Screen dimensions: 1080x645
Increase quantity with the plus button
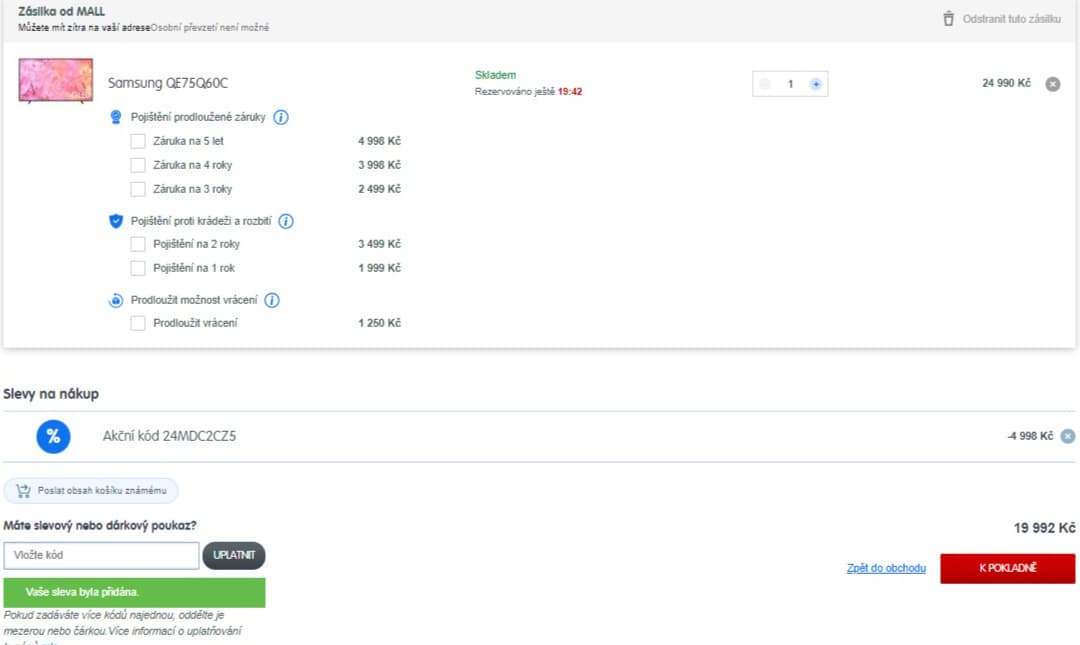(816, 84)
